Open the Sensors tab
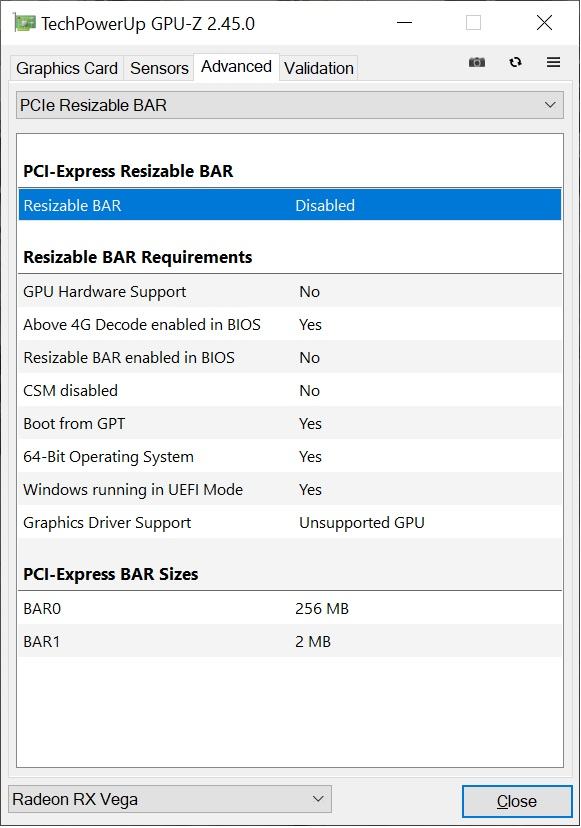The width and height of the screenshot is (581, 828). (x=159, y=68)
